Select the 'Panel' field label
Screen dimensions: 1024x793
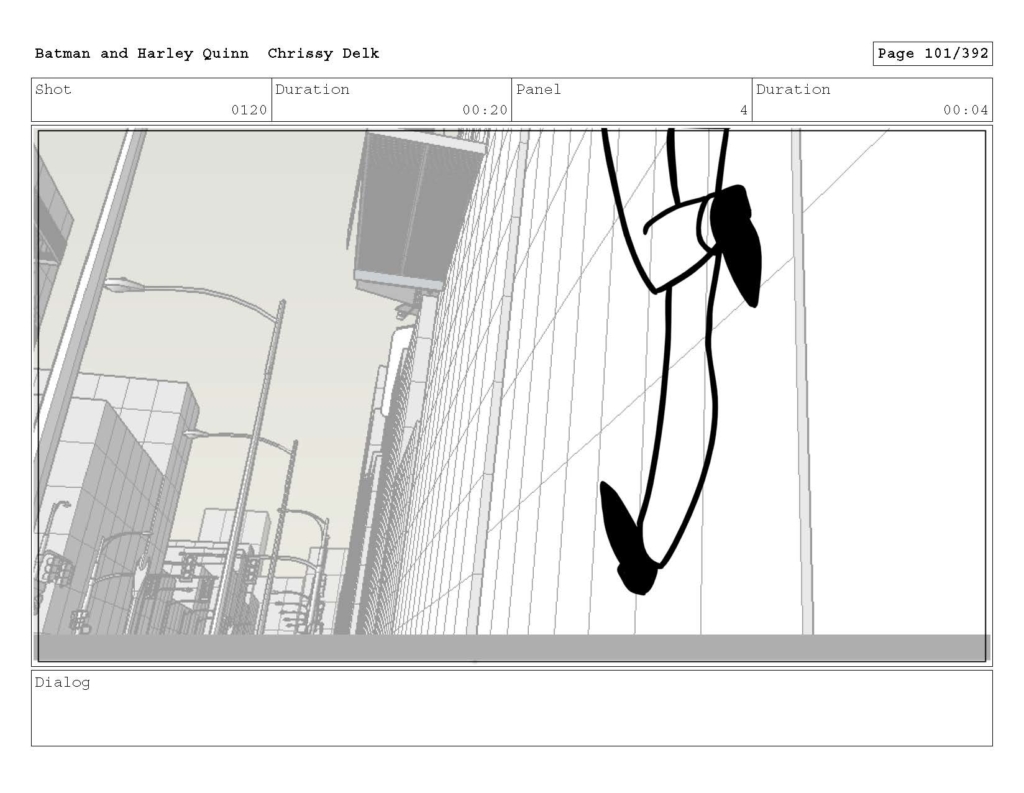click(539, 89)
